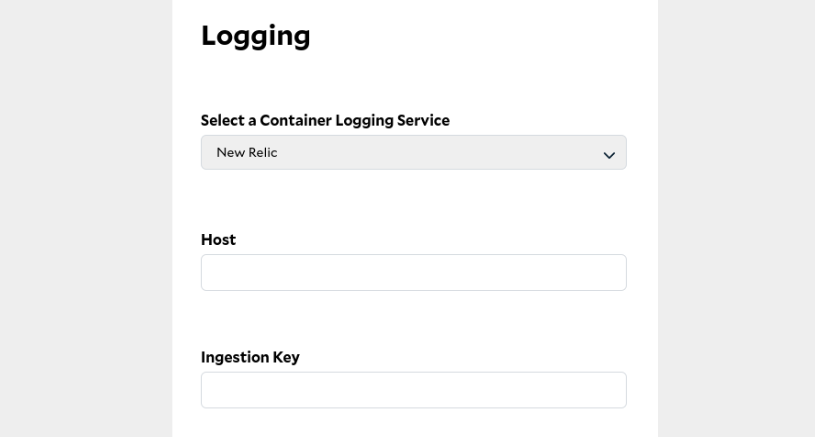Screen dimensions: 815x437
Task: Click the word Relic in the selected option
Action: click(263, 152)
